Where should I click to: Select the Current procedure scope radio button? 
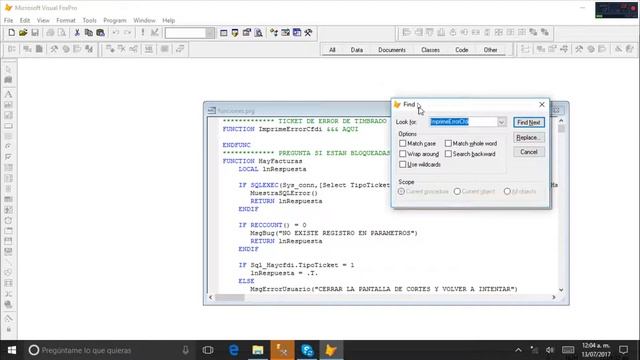[402, 191]
